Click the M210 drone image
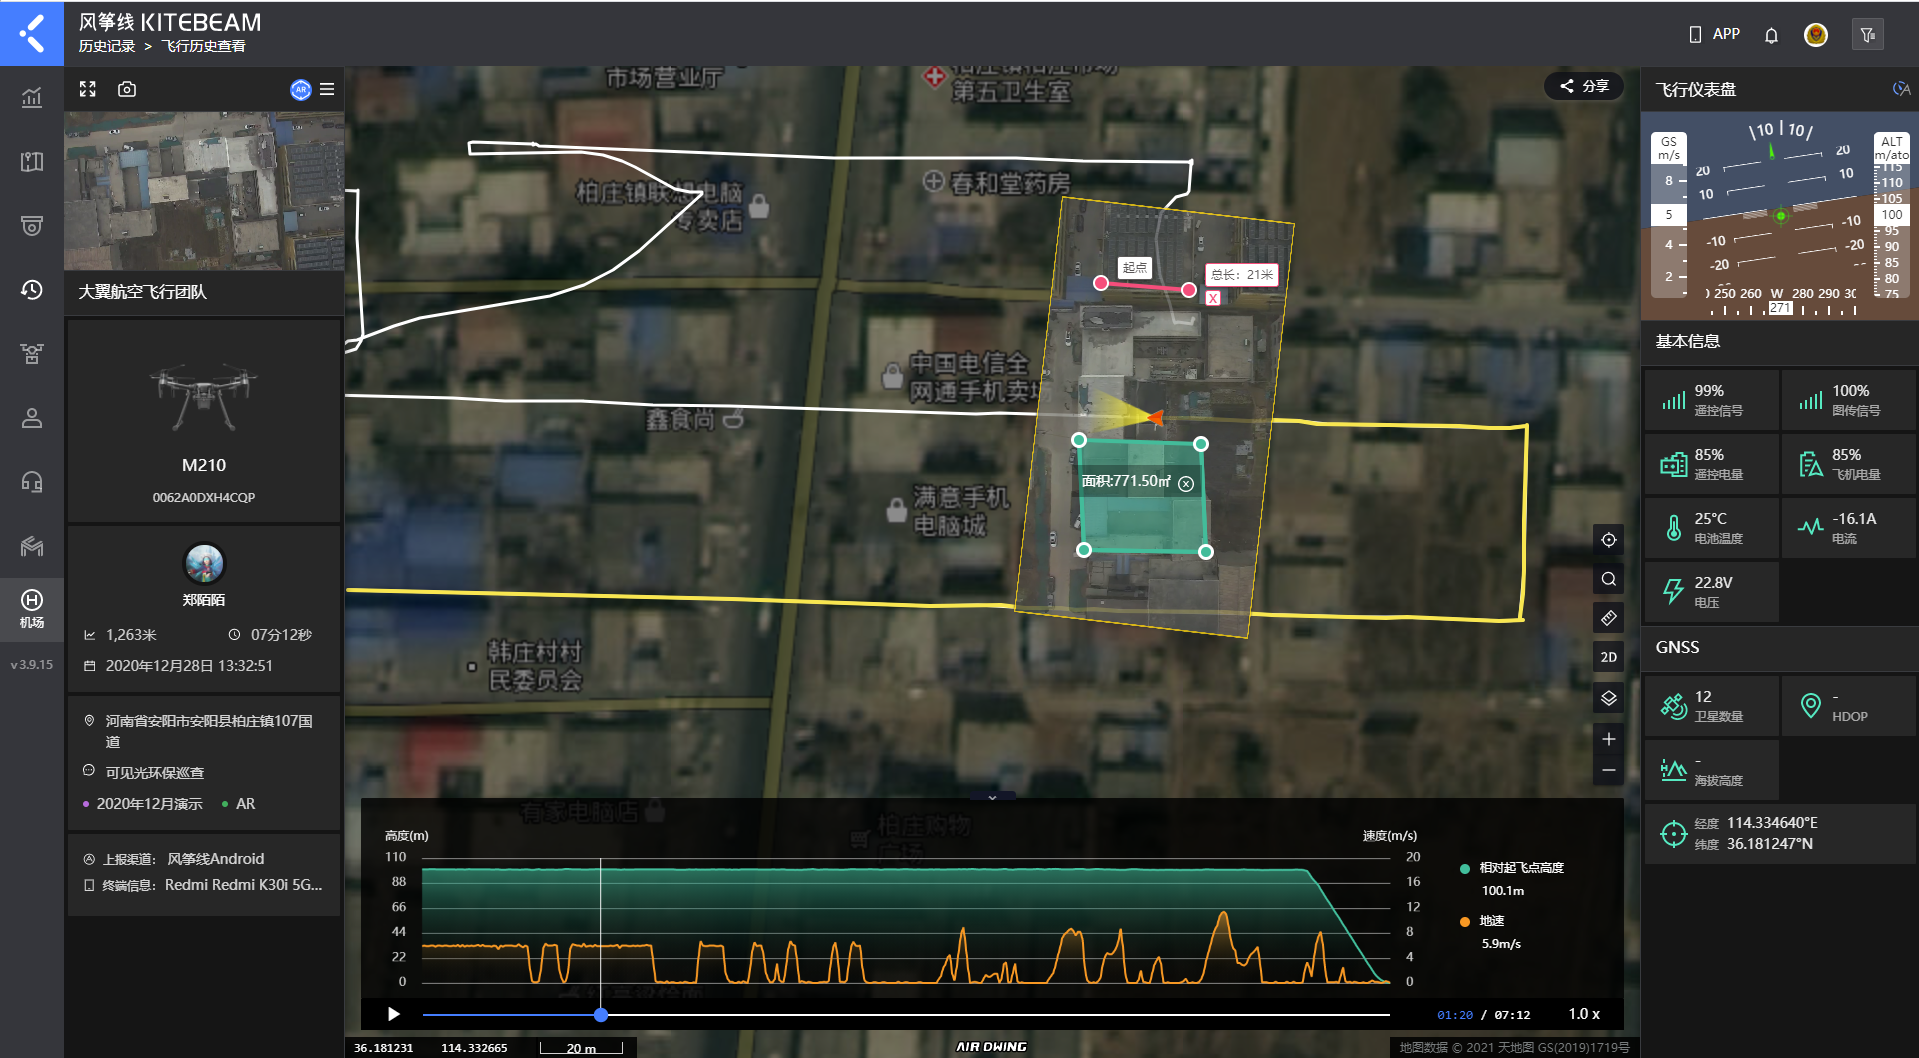Screen dimensions: 1919x1058 tap(204, 397)
